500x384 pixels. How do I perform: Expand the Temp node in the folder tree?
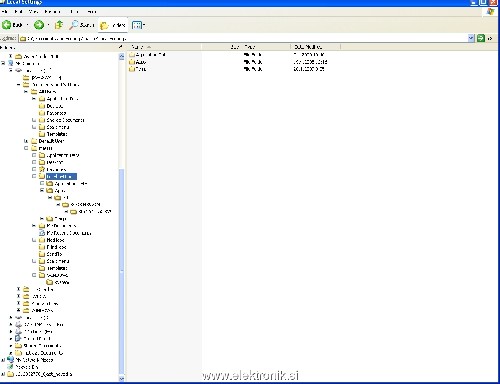pos(42,219)
